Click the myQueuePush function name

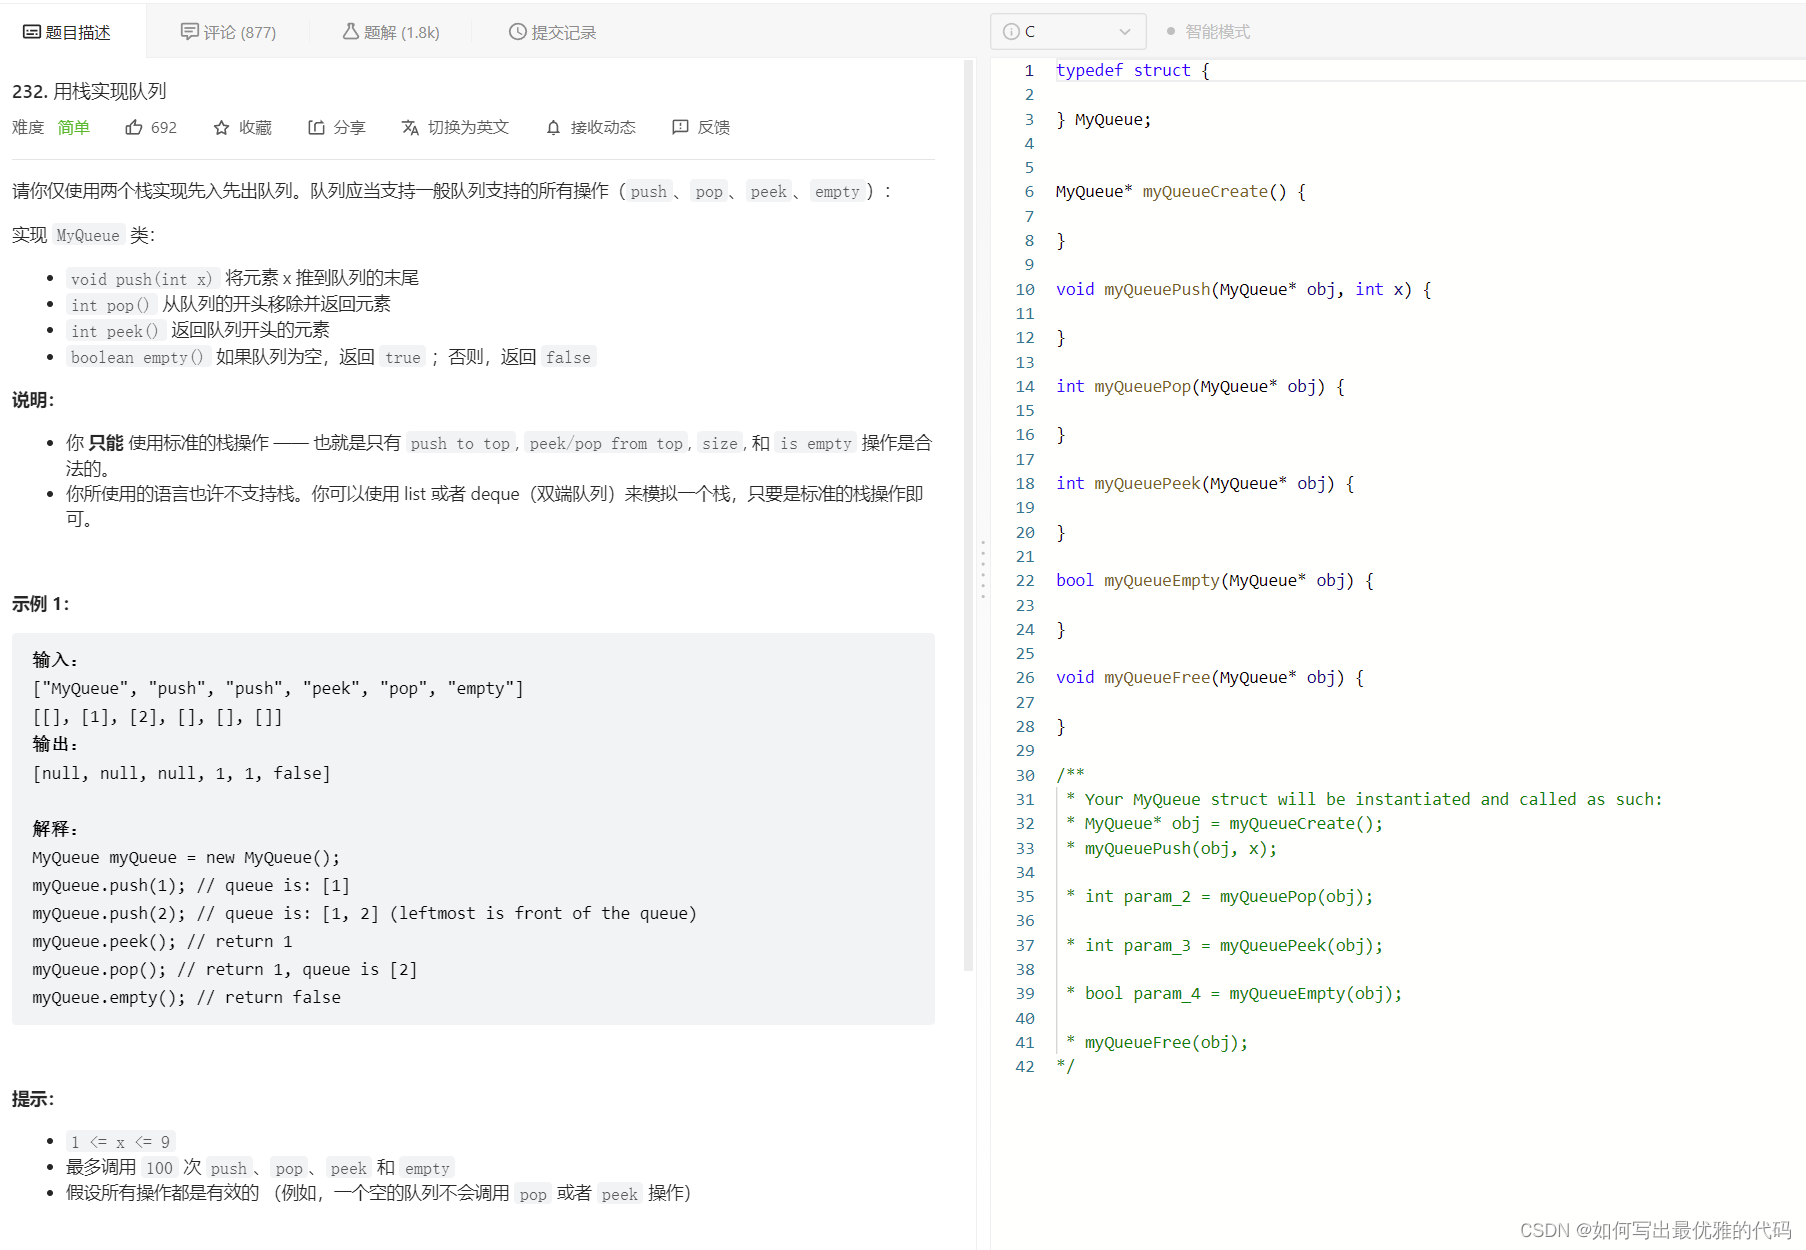1157,289
